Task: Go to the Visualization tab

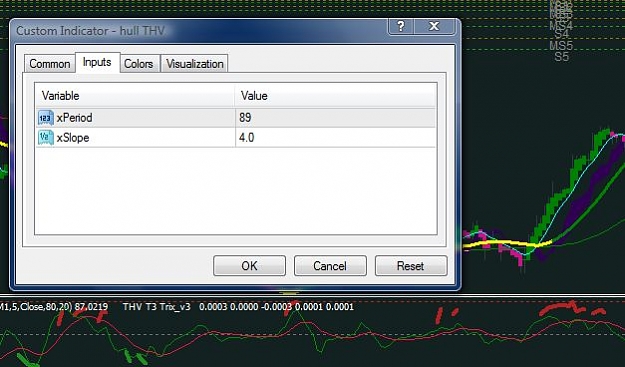Action: pyautogui.click(x=195, y=64)
